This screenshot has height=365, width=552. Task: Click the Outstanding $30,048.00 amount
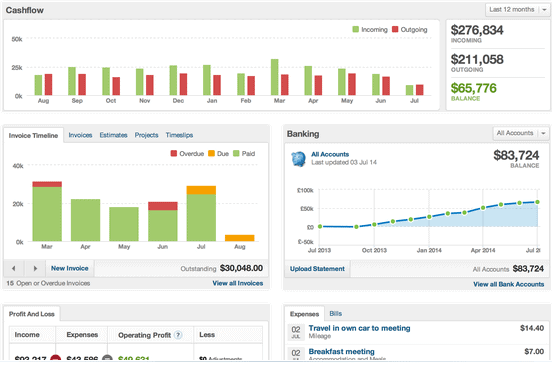click(x=241, y=268)
